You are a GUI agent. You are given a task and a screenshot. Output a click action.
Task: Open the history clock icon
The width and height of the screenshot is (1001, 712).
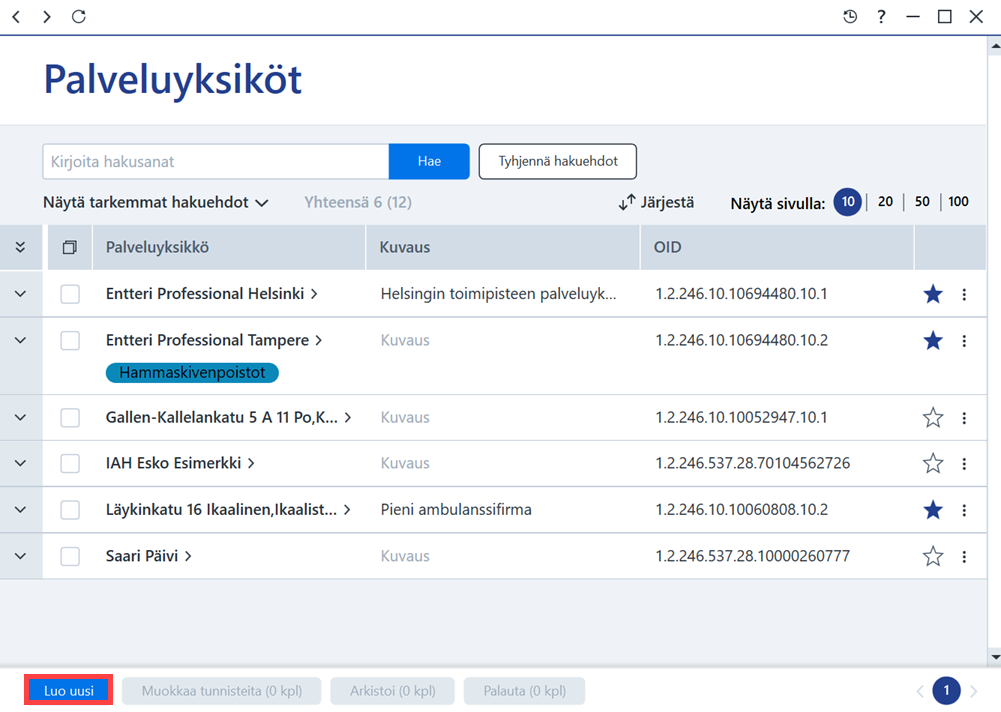tap(850, 17)
